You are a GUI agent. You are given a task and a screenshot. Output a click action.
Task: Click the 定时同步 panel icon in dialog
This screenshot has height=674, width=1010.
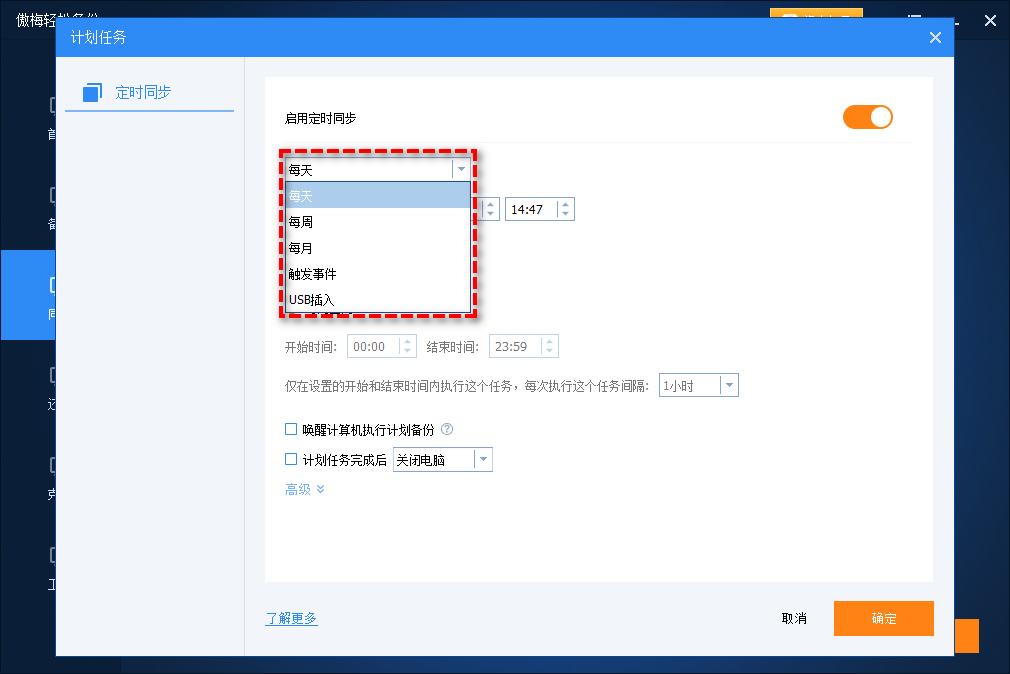pos(91,91)
